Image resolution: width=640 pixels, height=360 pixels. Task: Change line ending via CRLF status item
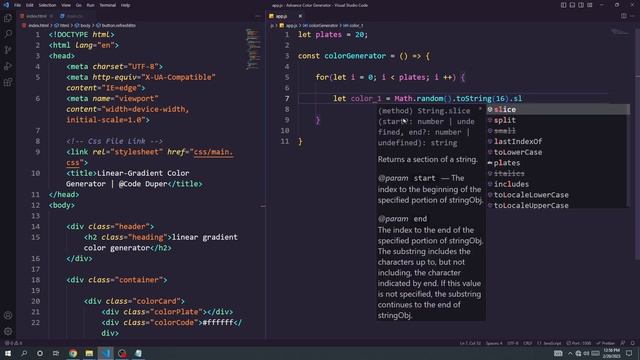coord(527,343)
